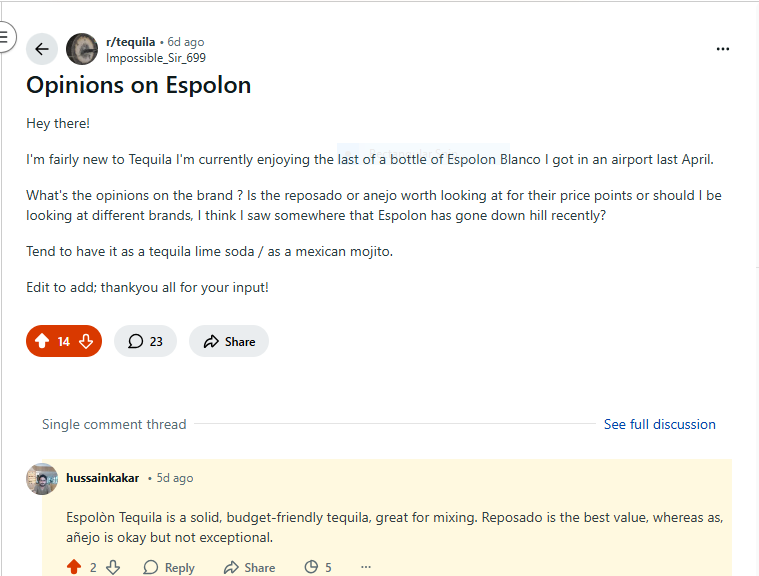Open the 23 comments button
Viewport: 759px width, 576px height.
(x=146, y=341)
